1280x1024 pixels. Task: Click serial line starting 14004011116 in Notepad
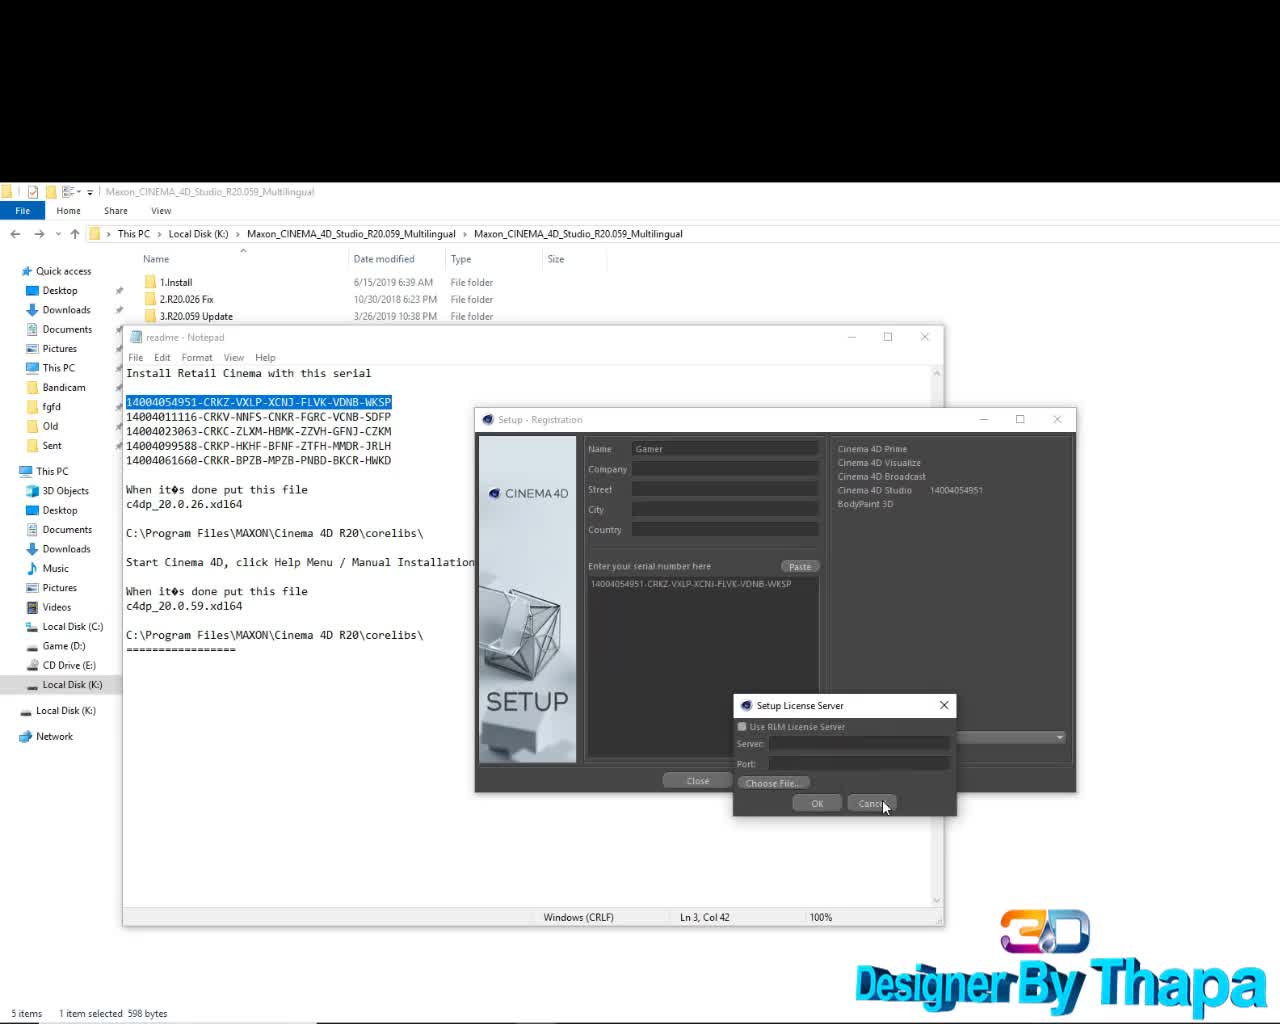tap(258, 417)
